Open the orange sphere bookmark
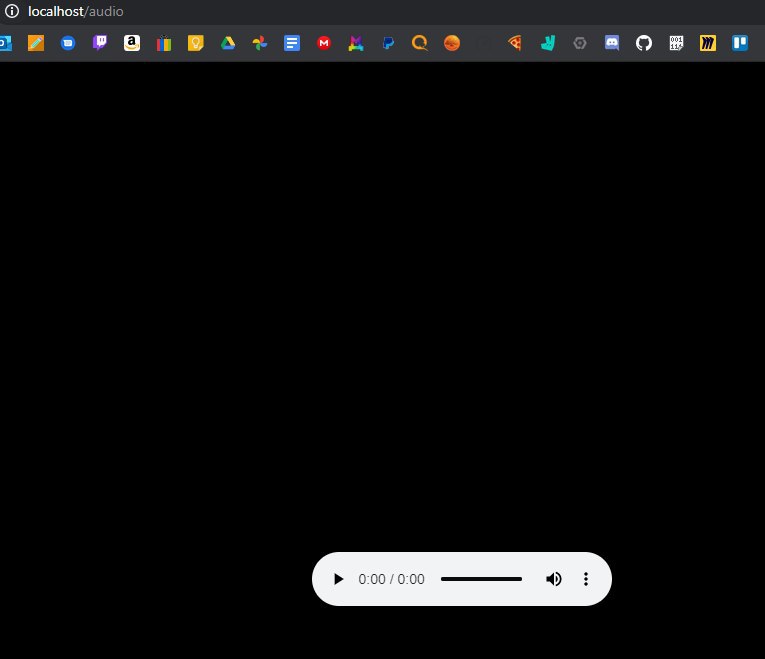 click(x=452, y=43)
